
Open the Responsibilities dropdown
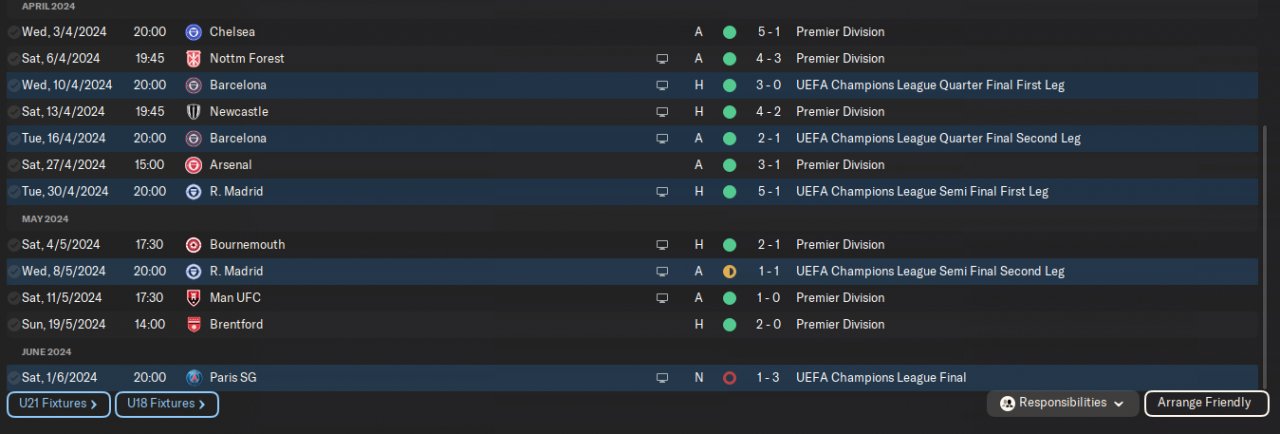click(x=1062, y=403)
